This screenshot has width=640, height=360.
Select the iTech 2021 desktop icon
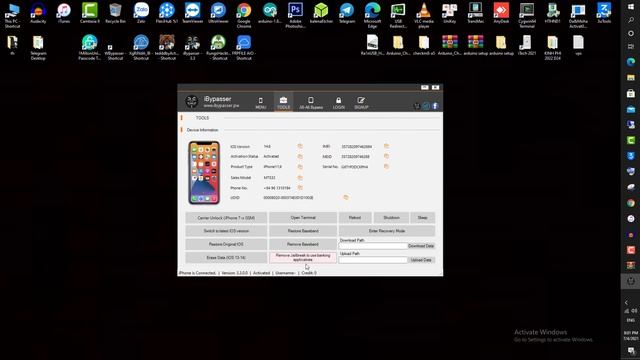527,46
